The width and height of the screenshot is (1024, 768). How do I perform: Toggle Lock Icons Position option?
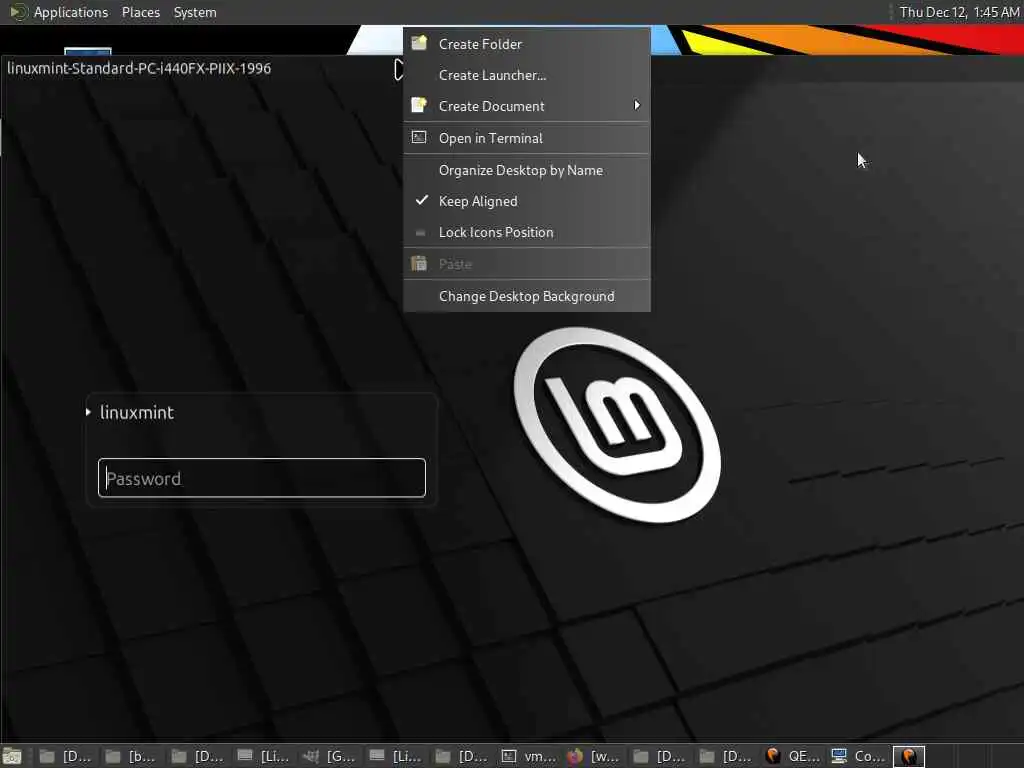click(526, 232)
